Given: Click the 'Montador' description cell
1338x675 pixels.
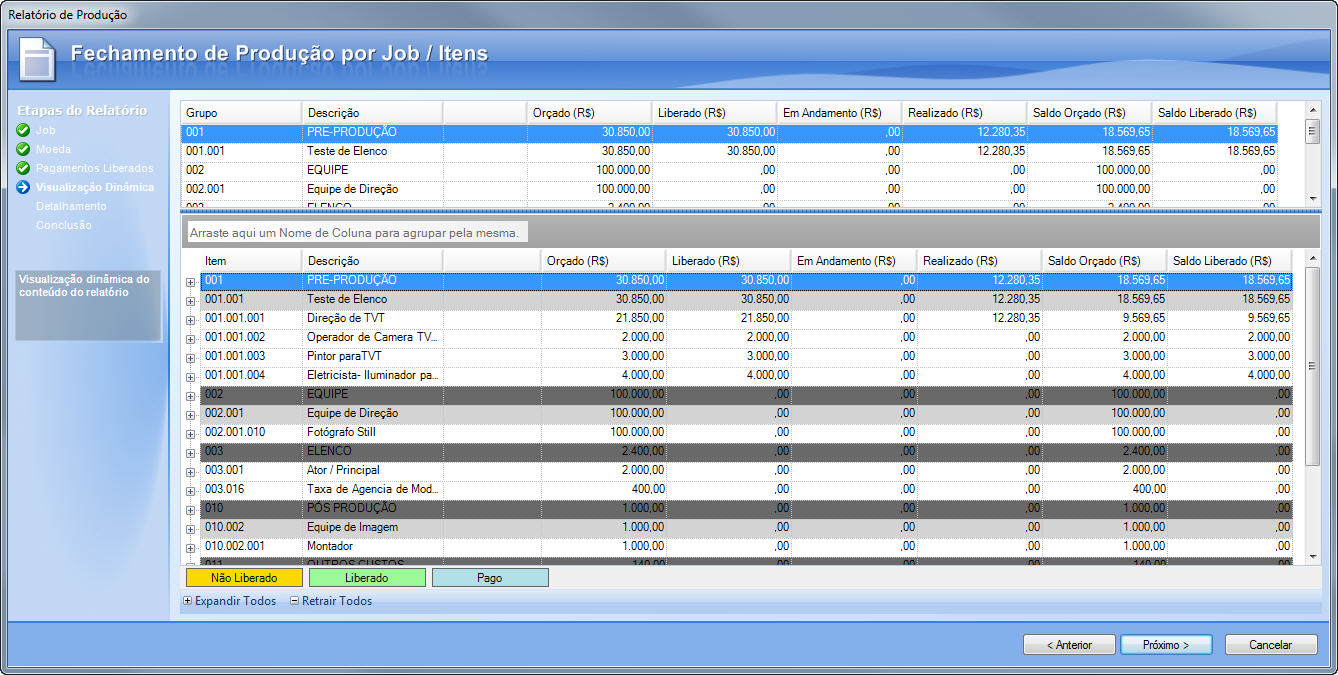Looking at the screenshot, I should coord(371,546).
